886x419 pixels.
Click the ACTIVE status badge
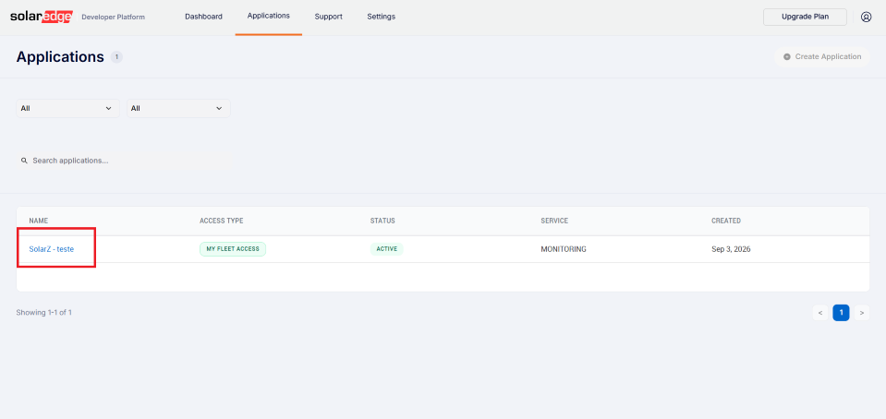tap(387, 249)
